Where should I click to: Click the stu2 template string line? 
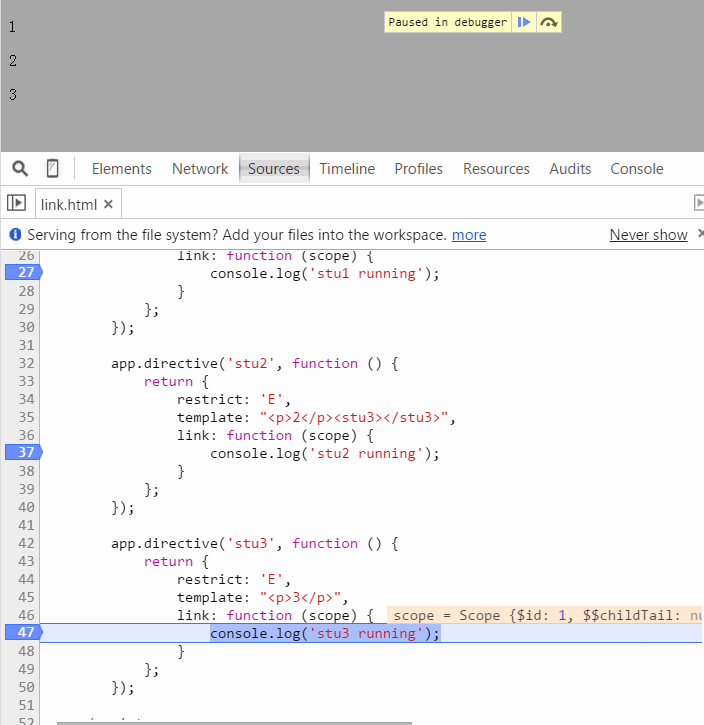(317, 418)
